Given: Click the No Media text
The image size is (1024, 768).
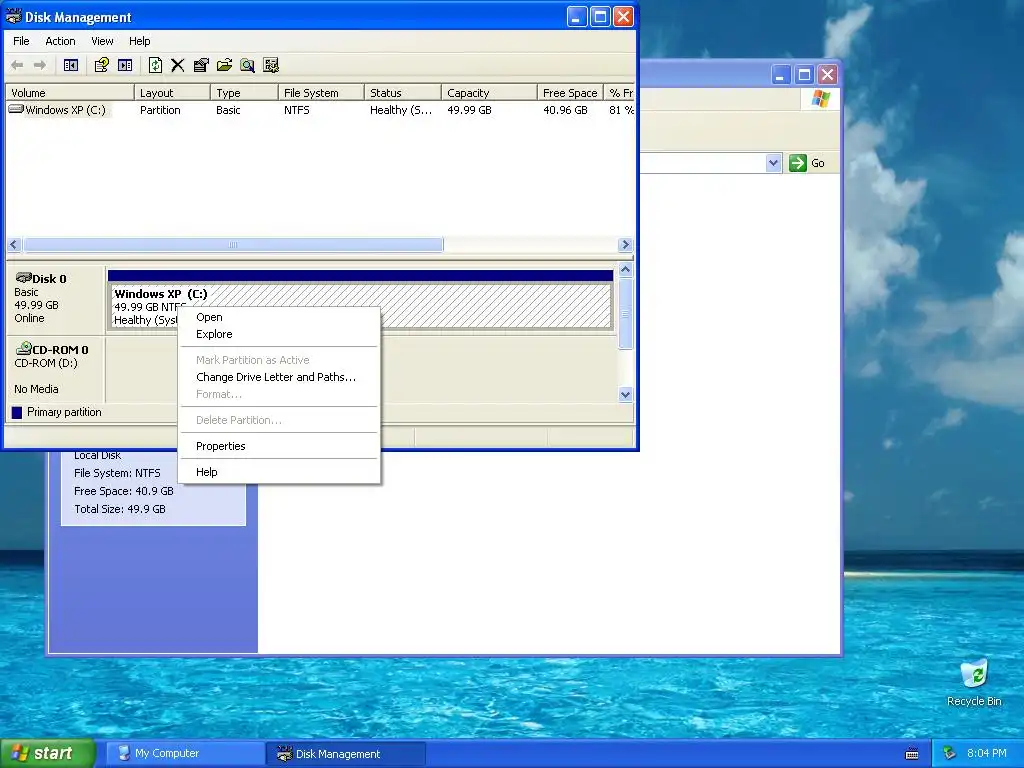Looking at the screenshot, I should pyautogui.click(x=36, y=389).
